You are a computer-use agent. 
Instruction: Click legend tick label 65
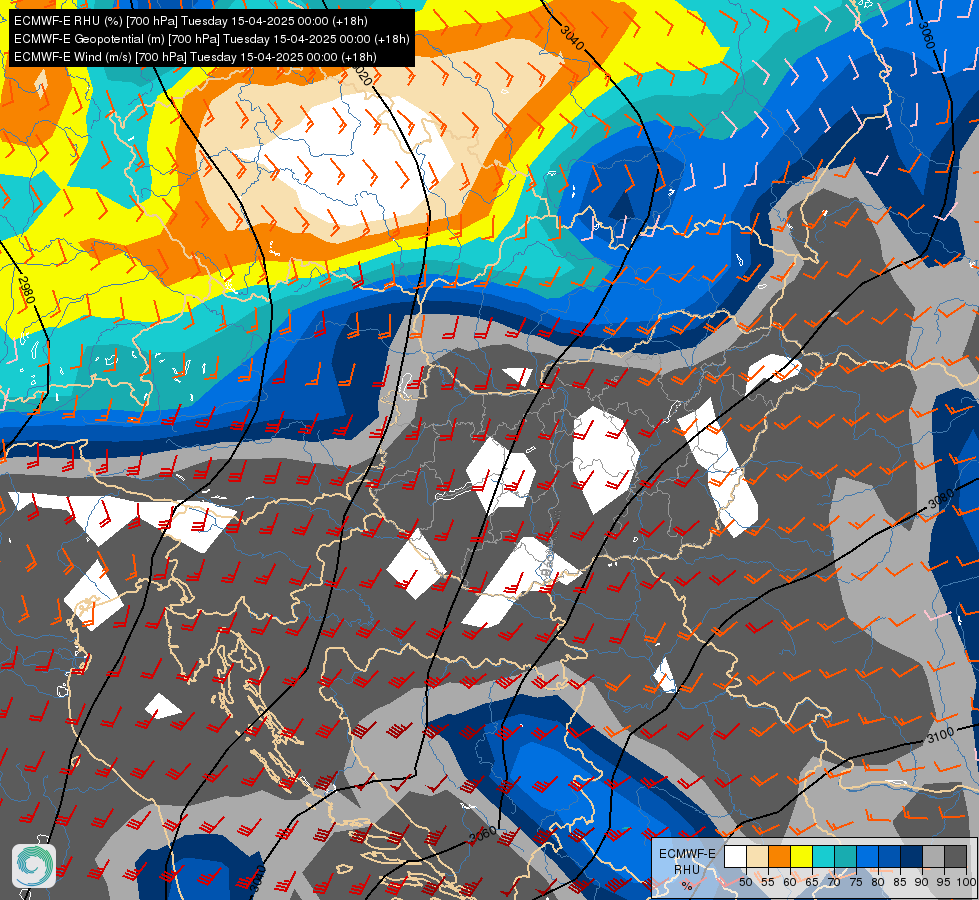[812, 882]
